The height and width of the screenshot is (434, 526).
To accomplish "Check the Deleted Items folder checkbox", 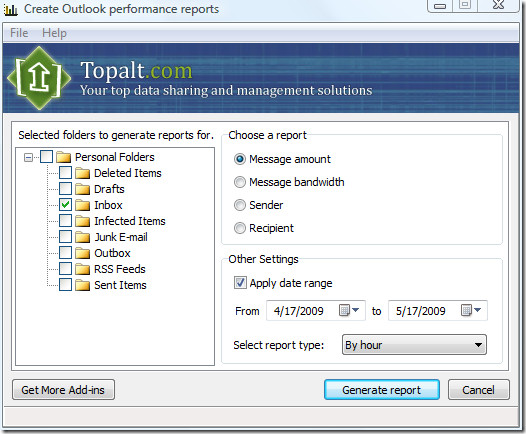I will (x=65, y=173).
